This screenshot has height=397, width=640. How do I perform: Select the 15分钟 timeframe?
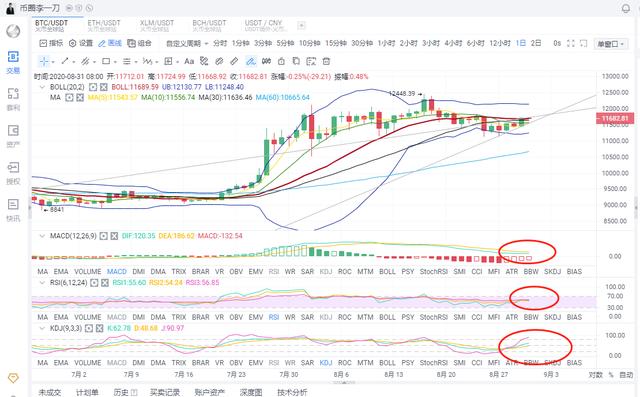(x=336, y=43)
